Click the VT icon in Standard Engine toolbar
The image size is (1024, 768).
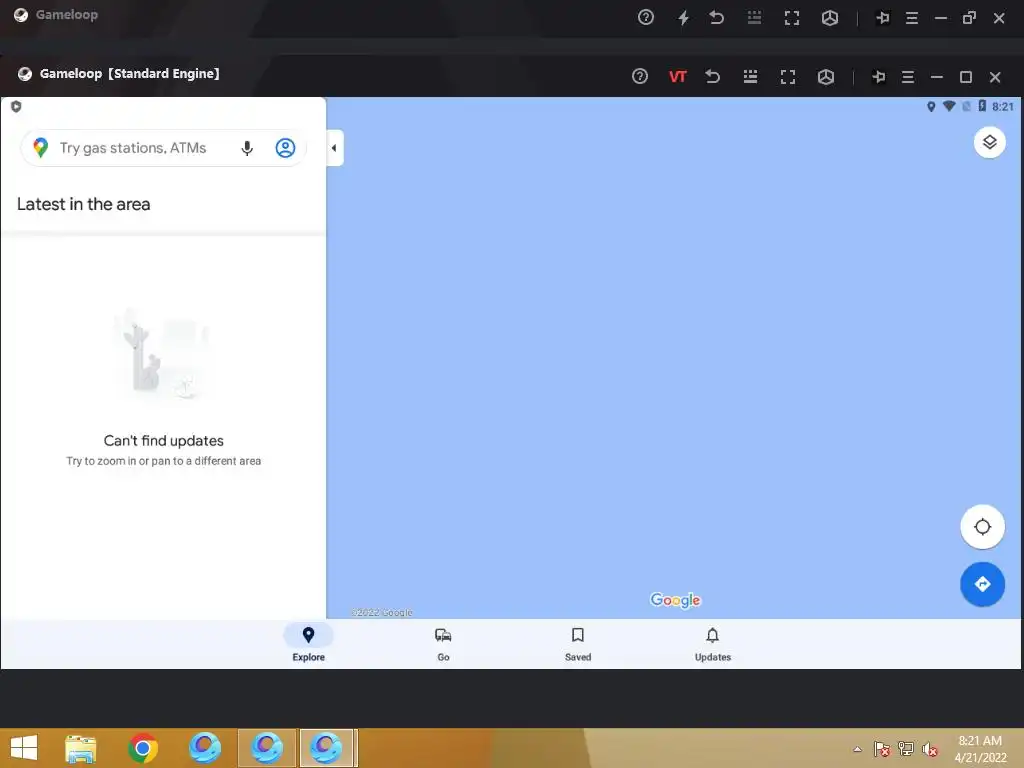677,77
